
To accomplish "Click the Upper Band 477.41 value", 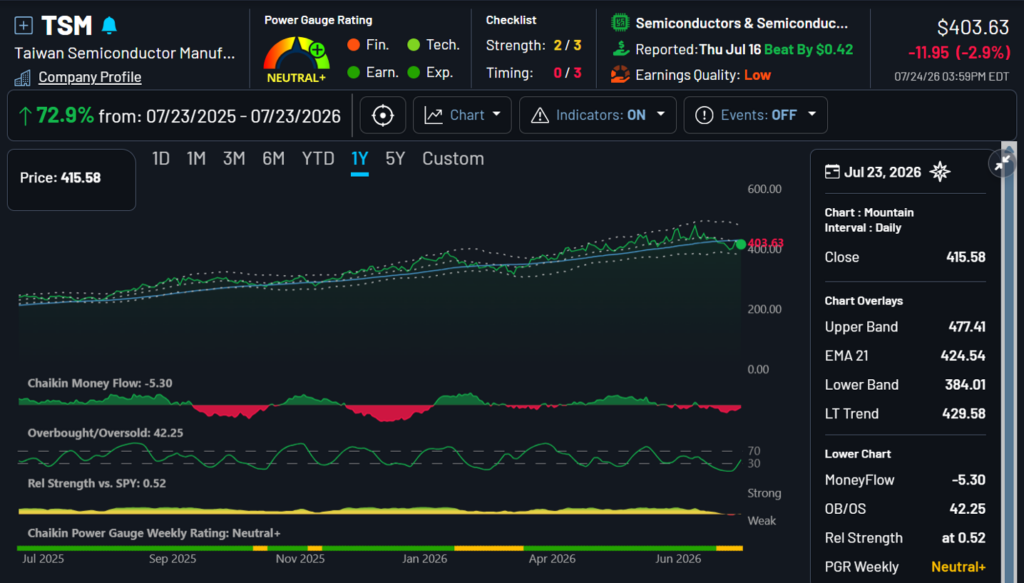I will [967, 326].
